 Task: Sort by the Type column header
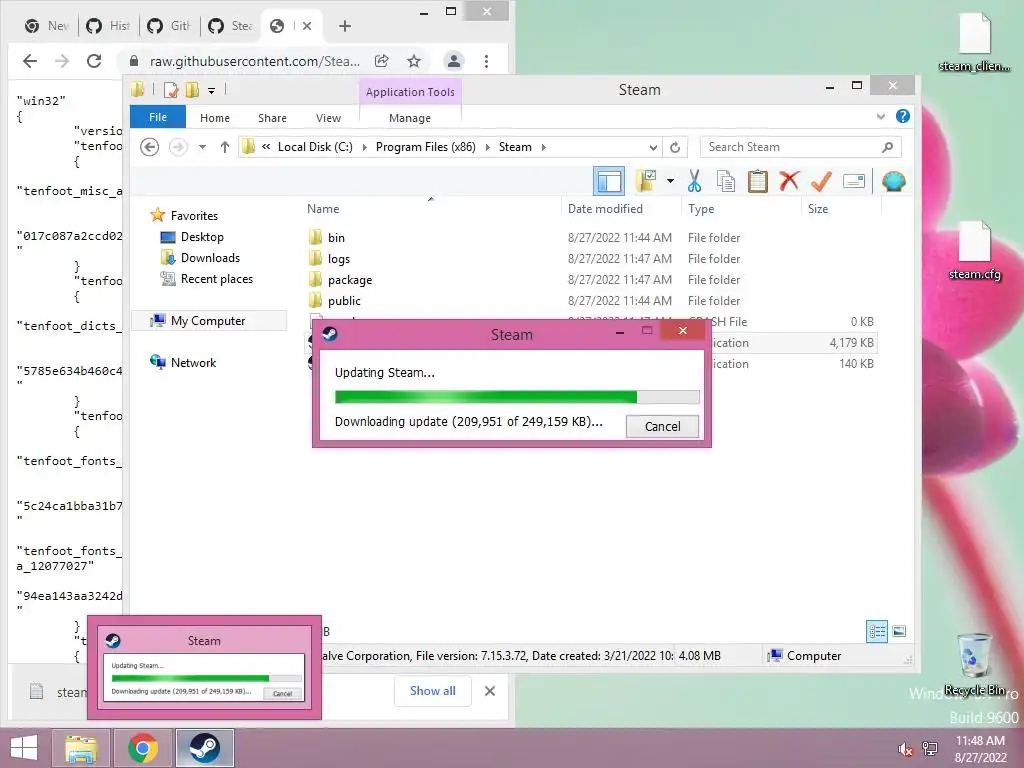coord(741,208)
